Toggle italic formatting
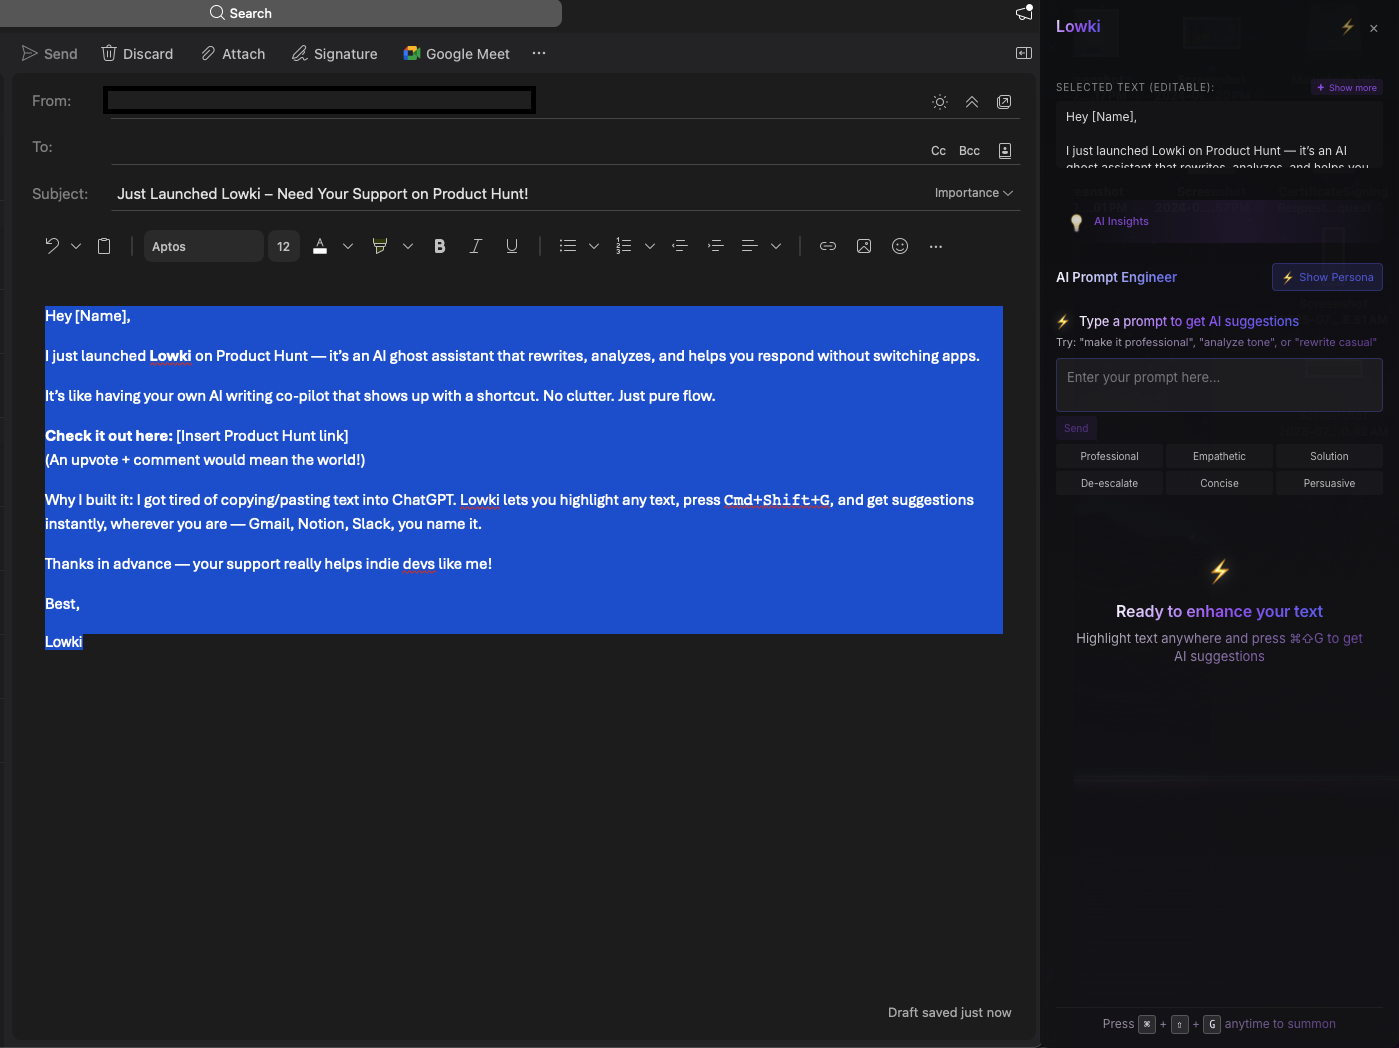Screen dimensions: 1399x1048 coord(476,246)
